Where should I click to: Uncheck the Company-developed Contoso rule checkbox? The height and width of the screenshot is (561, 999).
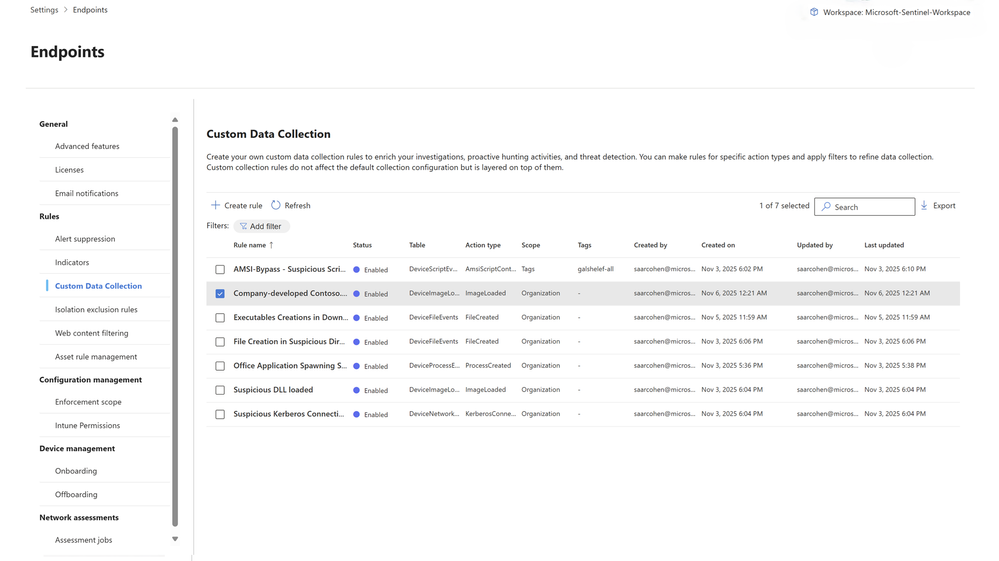tap(220, 294)
